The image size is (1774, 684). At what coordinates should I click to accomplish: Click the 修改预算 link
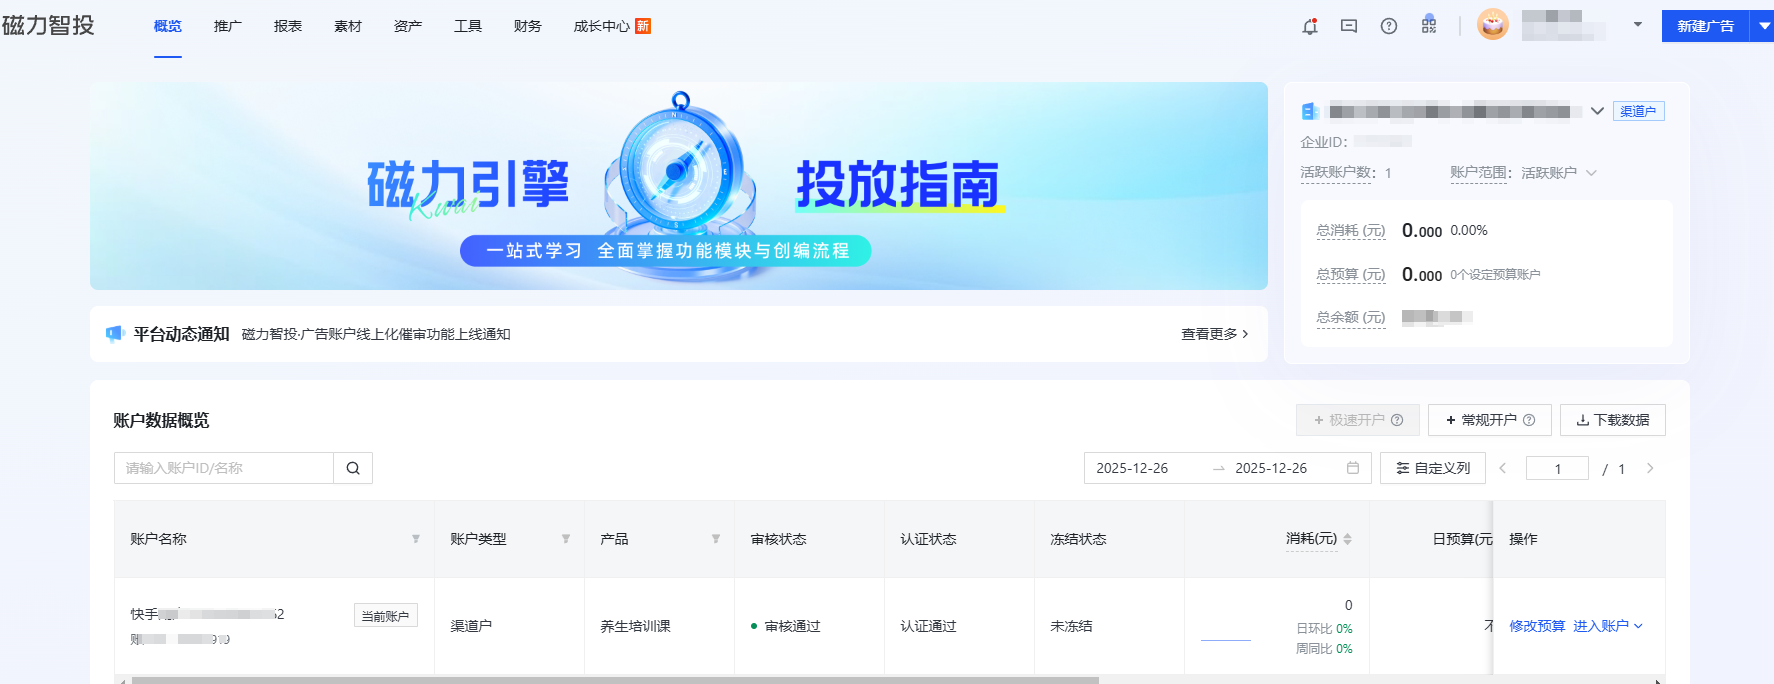(1537, 626)
